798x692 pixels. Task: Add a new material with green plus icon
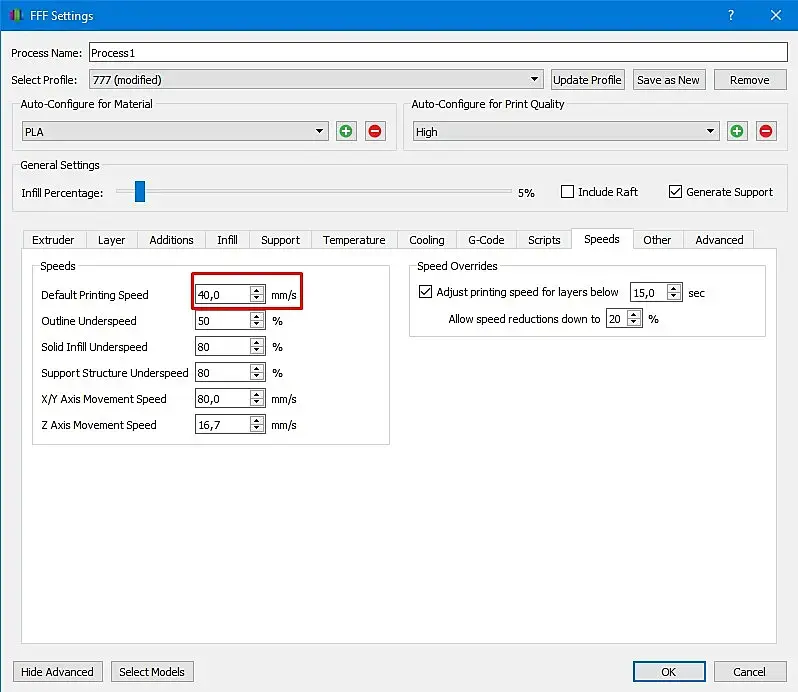coord(346,131)
